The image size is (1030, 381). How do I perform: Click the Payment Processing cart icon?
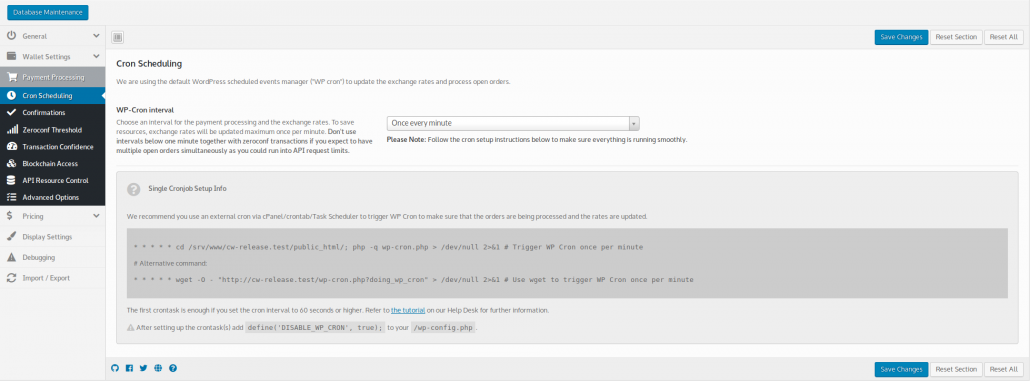pos(11,77)
